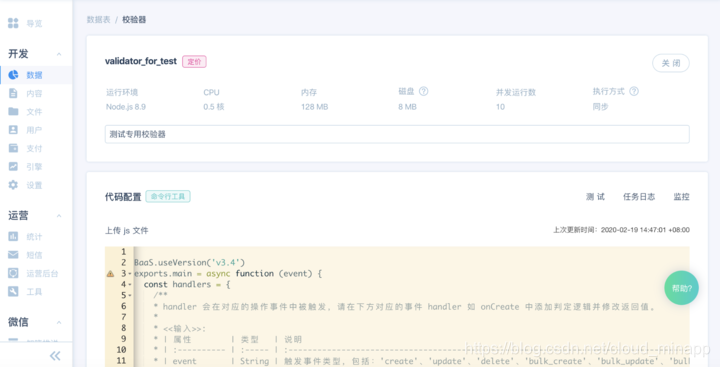Go to 引擎 menu item
The width and height of the screenshot is (720, 367).
[34, 167]
